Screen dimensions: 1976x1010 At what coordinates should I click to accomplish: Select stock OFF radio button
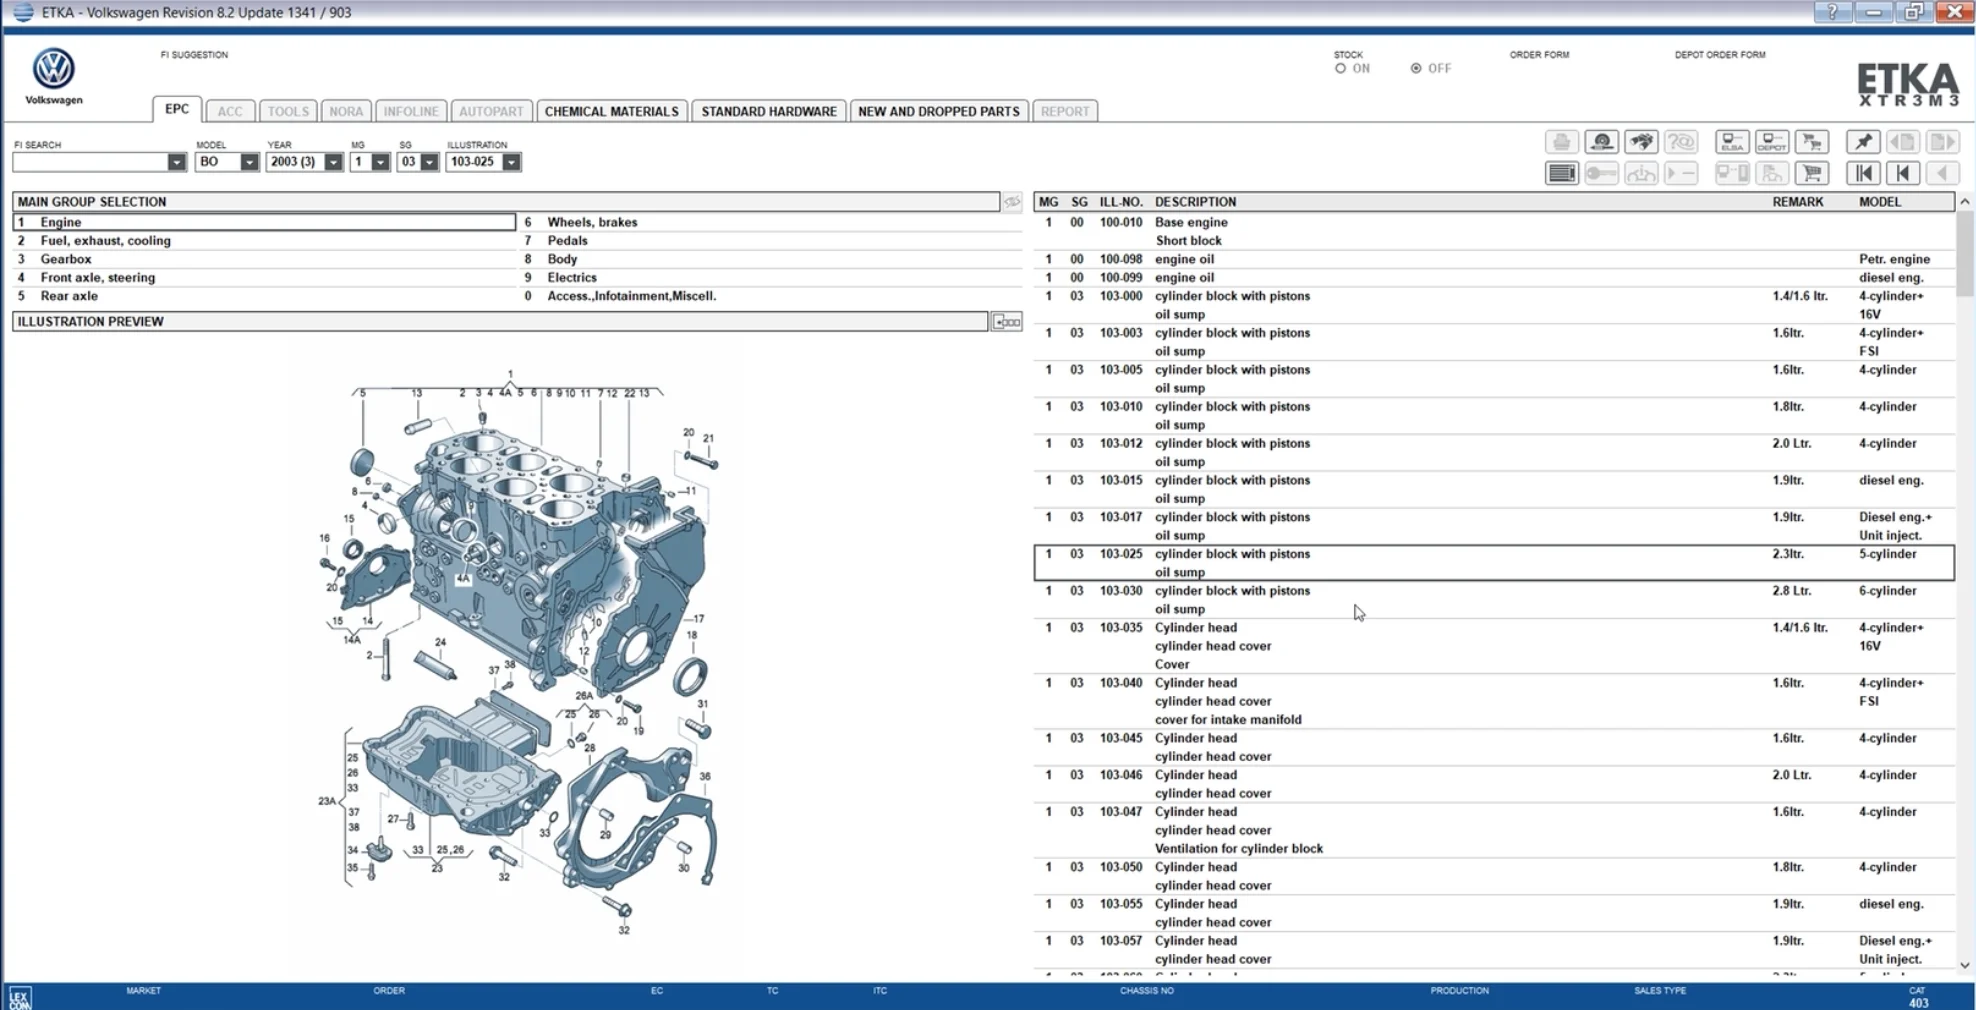[x=1415, y=68]
